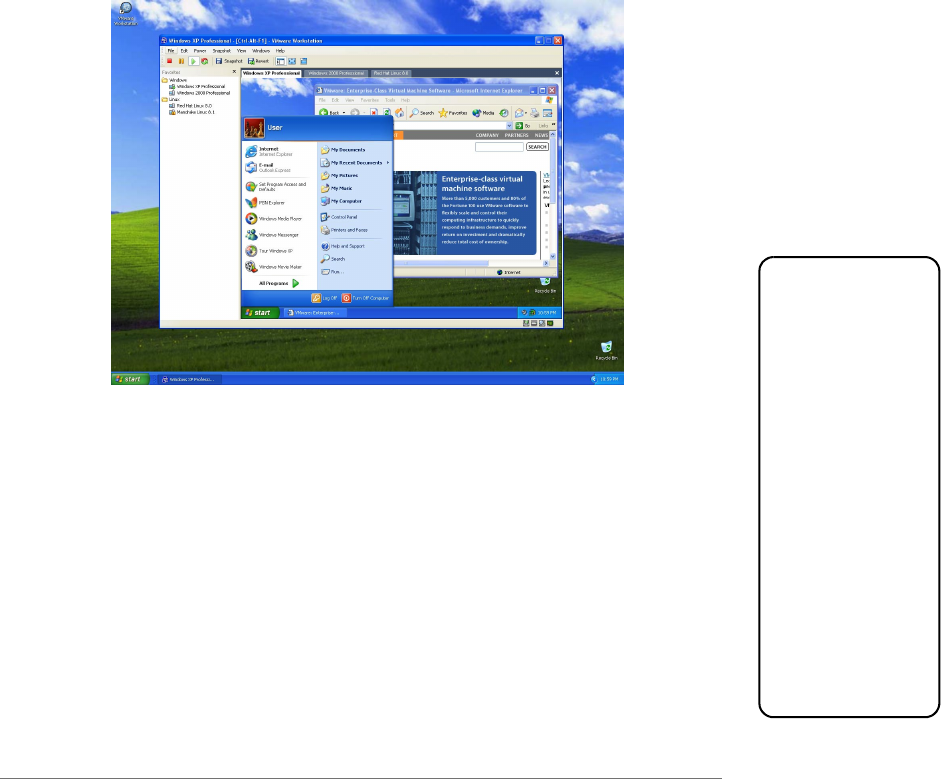Click the Reset VM icon in VMware toolbar

[205, 61]
